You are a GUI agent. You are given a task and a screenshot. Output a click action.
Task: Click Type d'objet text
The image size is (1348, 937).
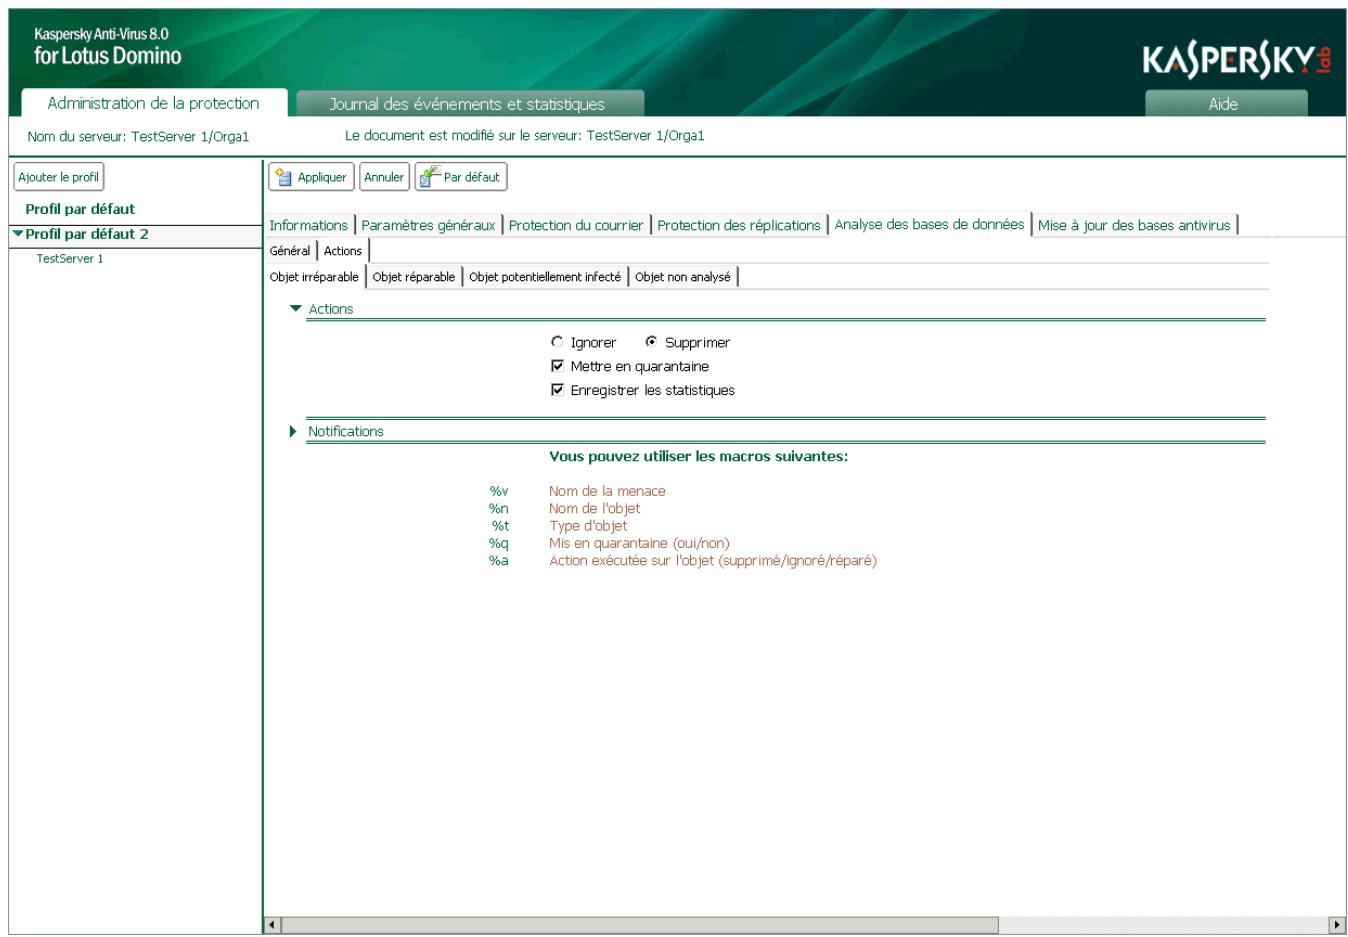pyautogui.click(x=588, y=525)
